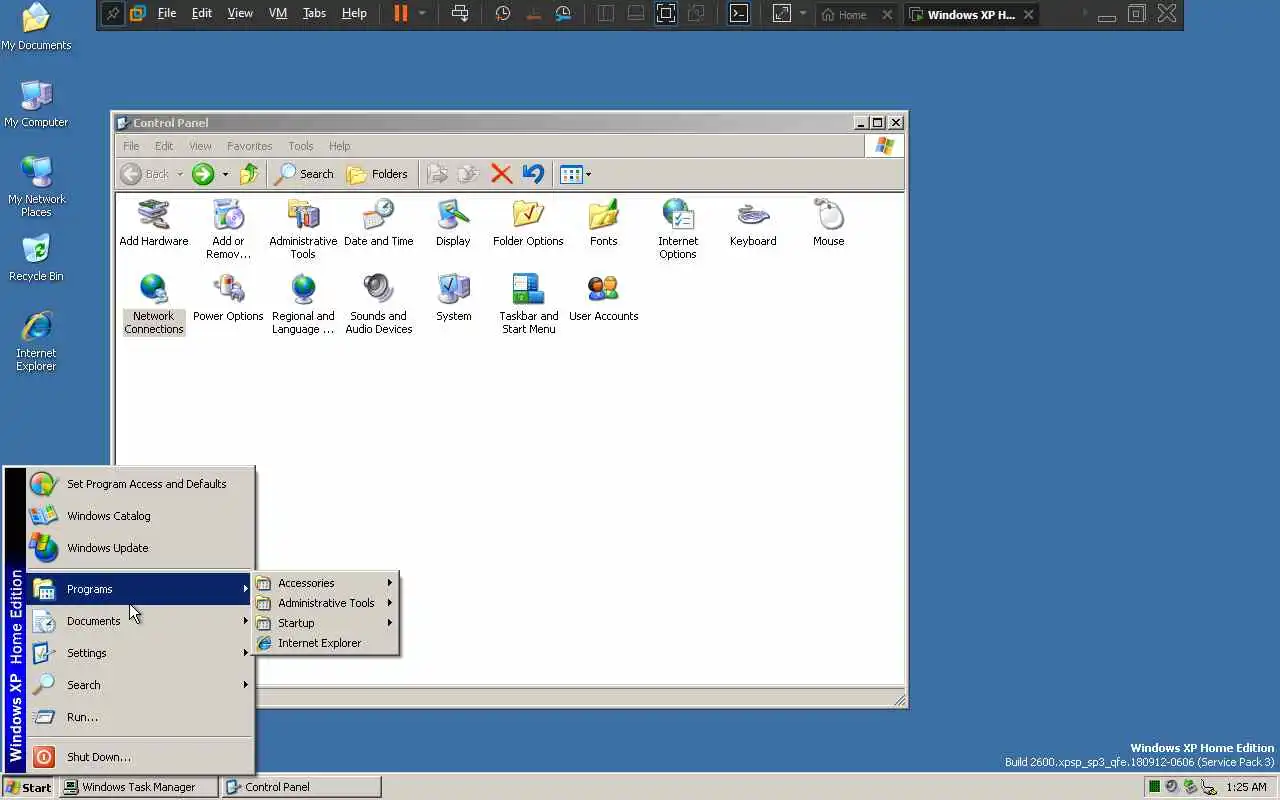
Task: Open User Accounts applet
Action: [603, 297]
